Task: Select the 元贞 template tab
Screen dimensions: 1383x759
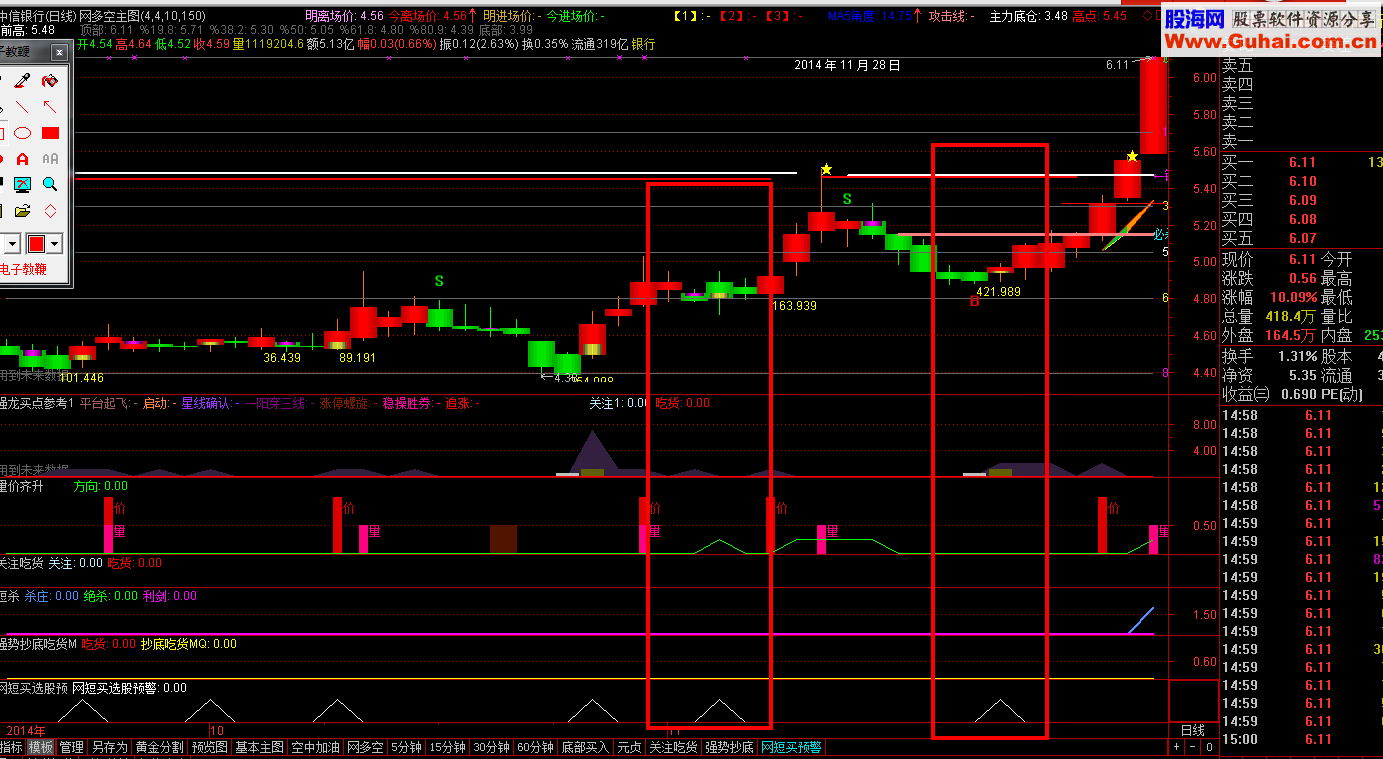Action: pos(629,747)
